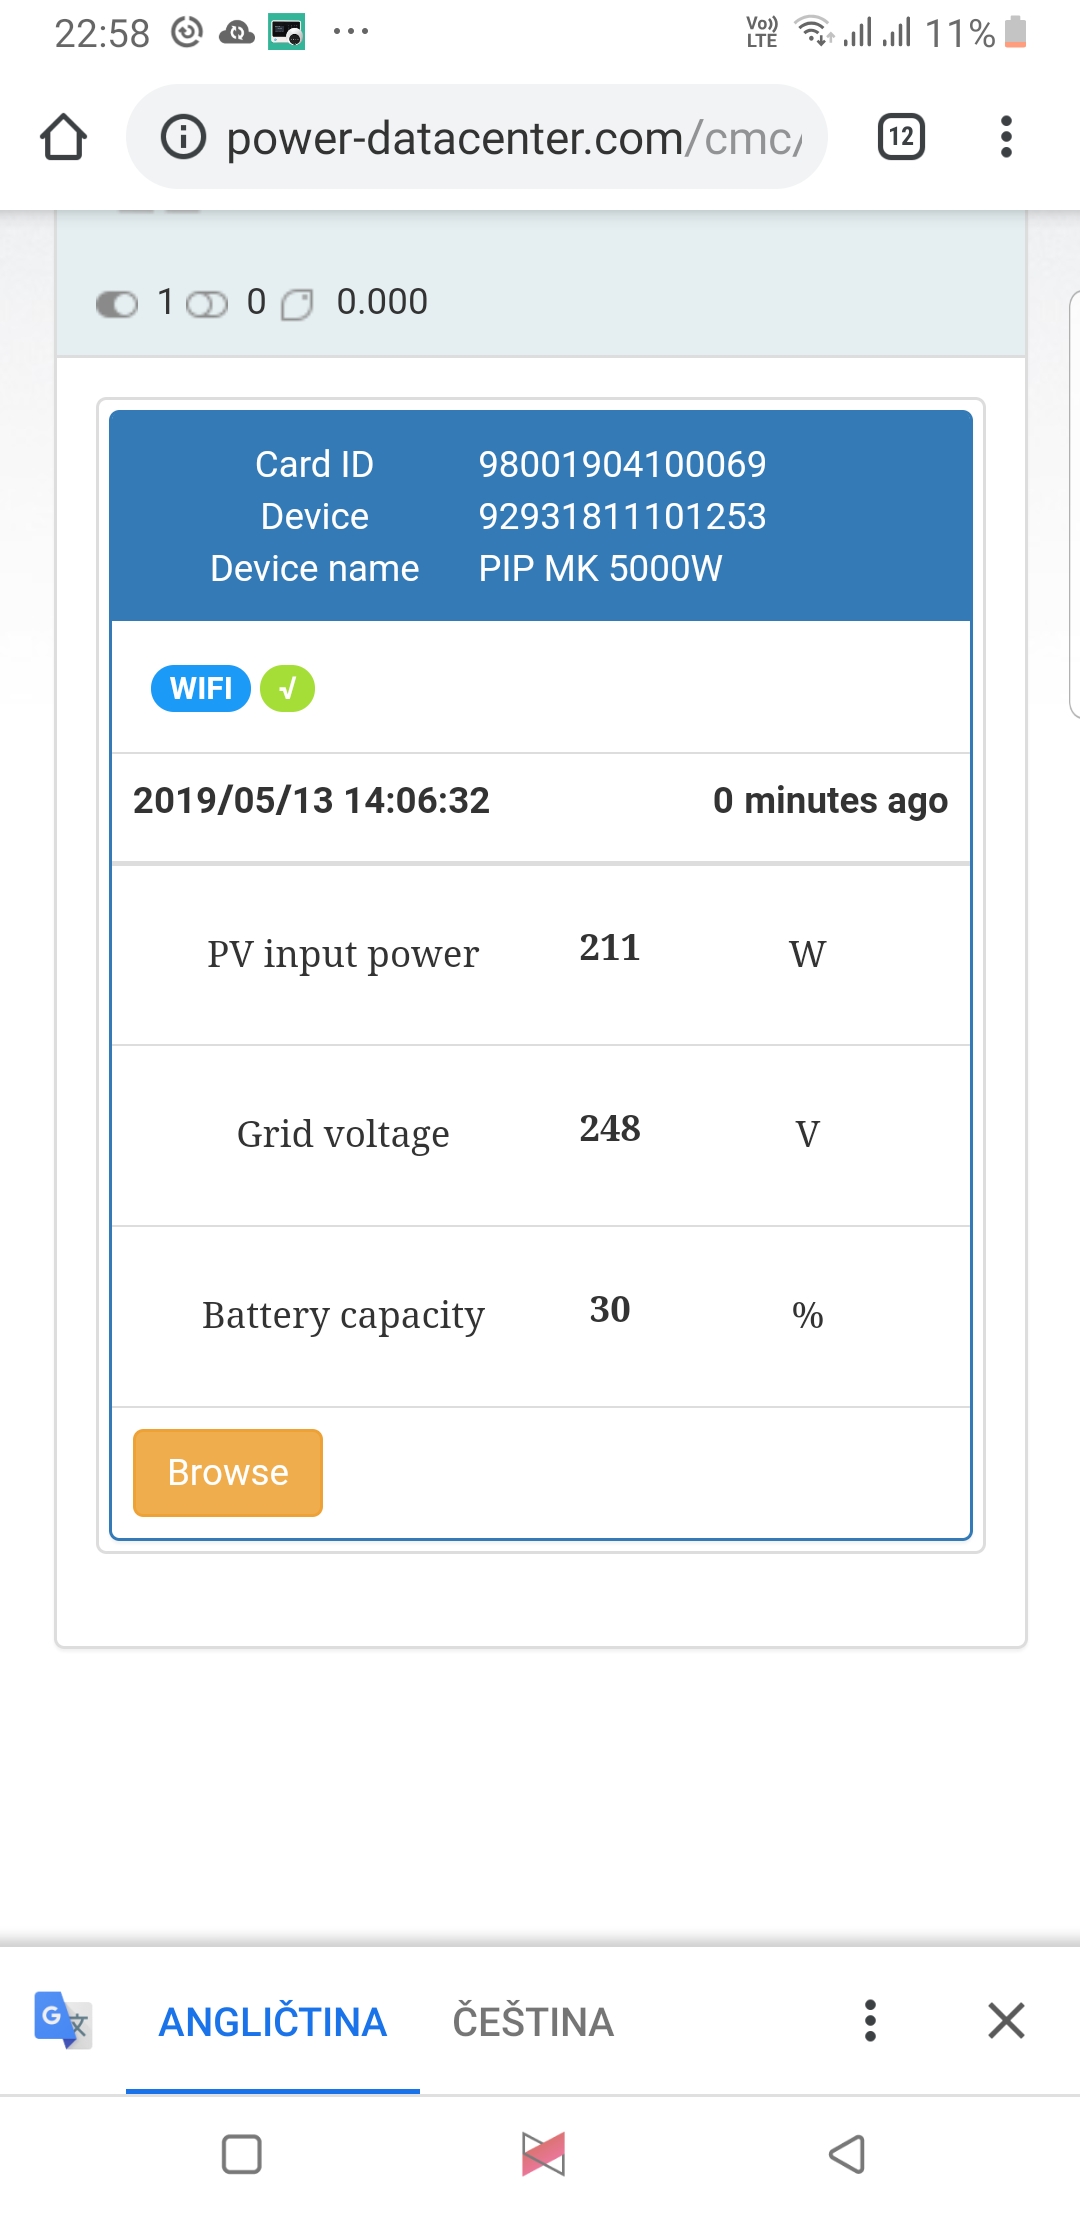The height and width of the screenshot is (2220, 1080).
Task: Open the tab switcher showing 12 tabs
Action: (x=900, y=137)
